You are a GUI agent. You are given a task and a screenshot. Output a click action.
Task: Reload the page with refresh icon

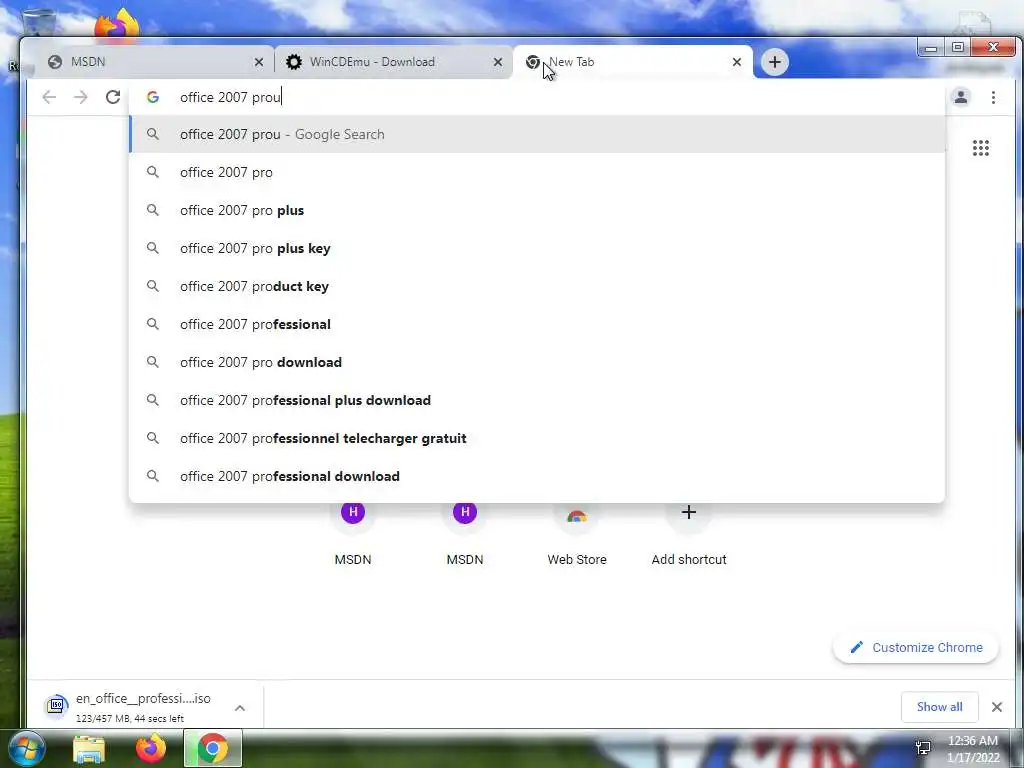tap(113, 97)
